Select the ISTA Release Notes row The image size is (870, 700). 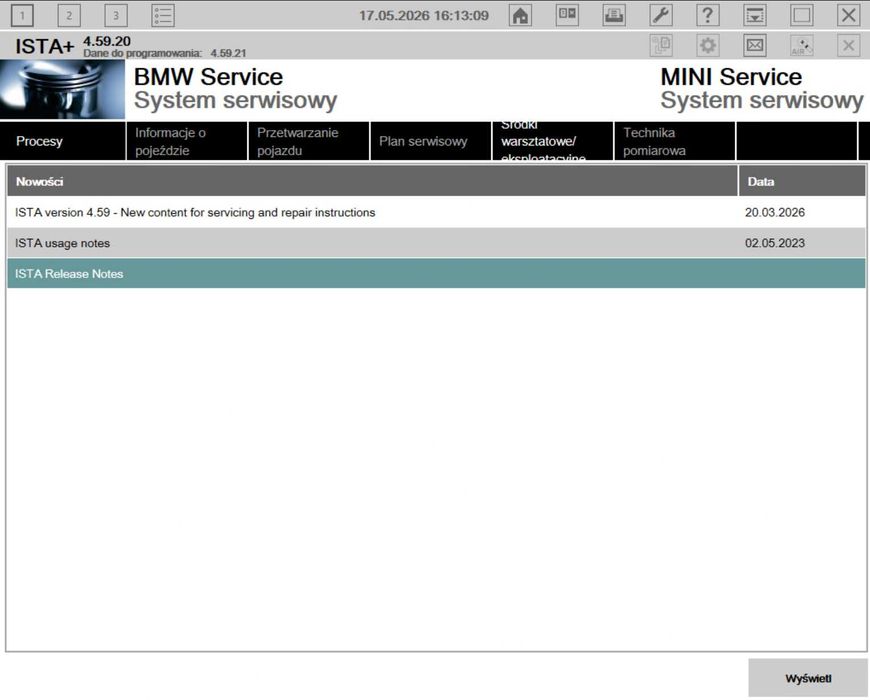pos(436,273)
